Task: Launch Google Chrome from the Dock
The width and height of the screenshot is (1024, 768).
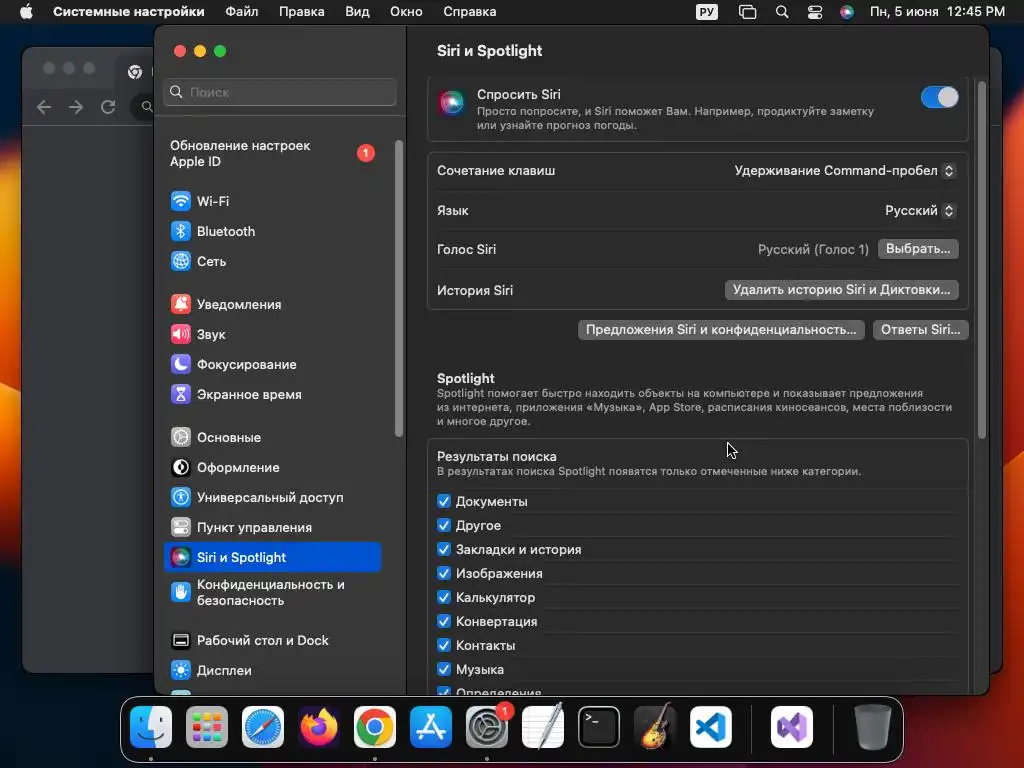Action: coord(375,727)
